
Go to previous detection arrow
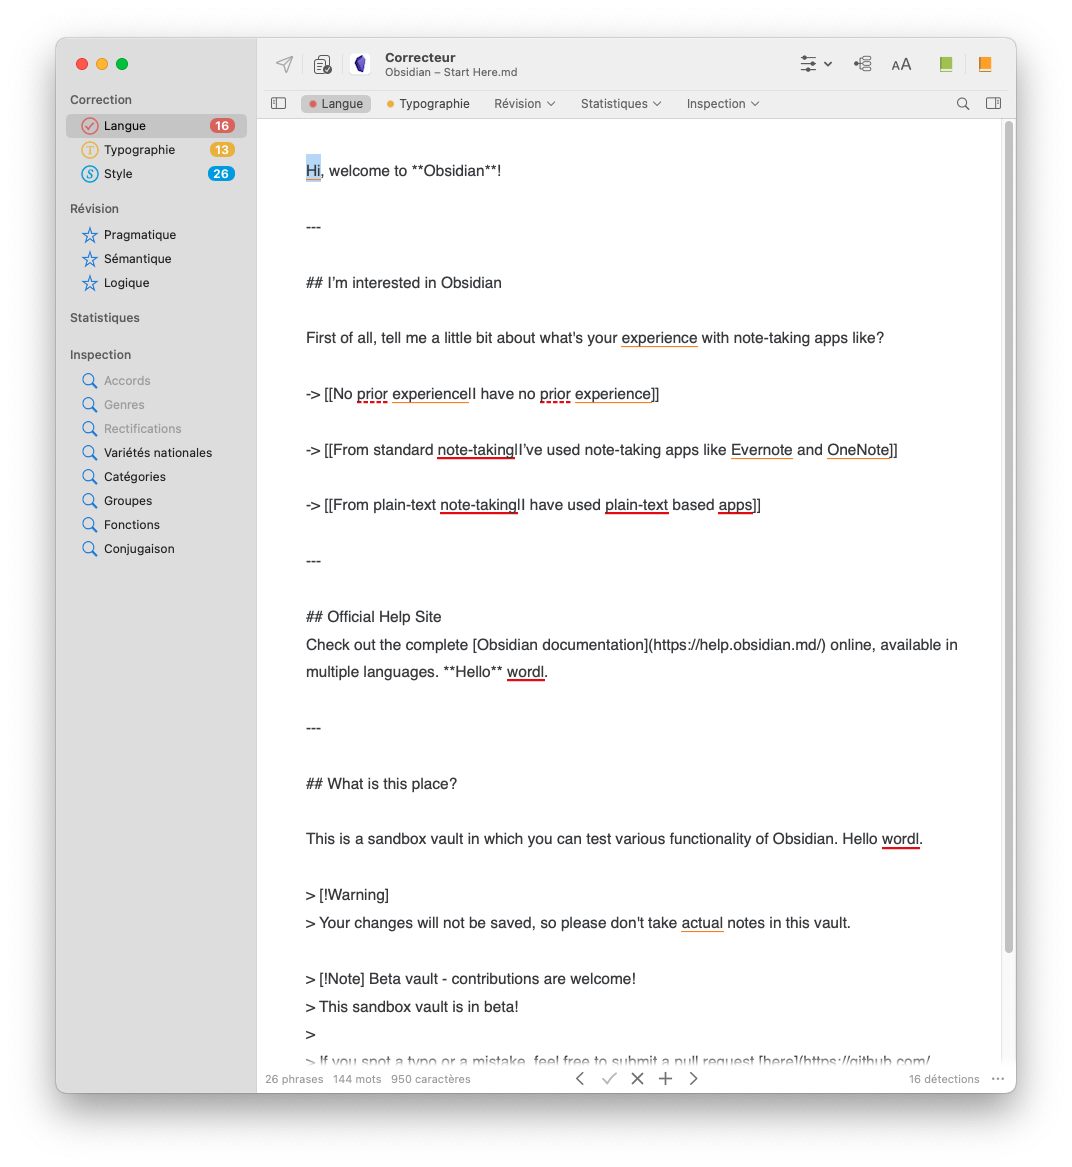tap(580, 1078)
